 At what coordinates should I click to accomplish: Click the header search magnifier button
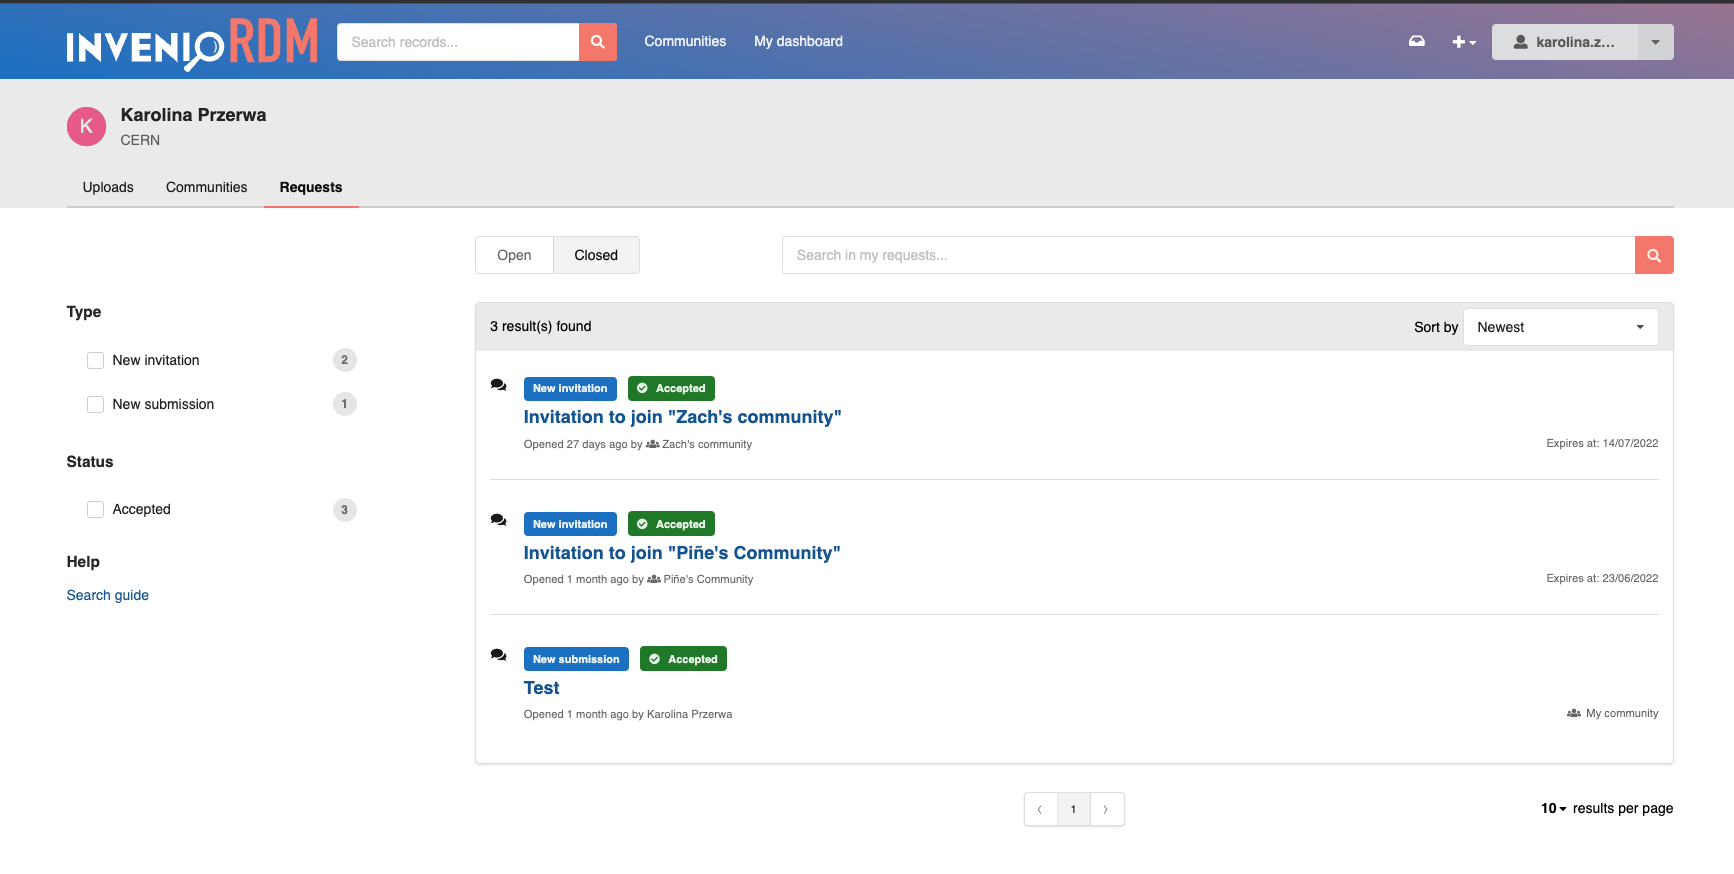(598, 42)
